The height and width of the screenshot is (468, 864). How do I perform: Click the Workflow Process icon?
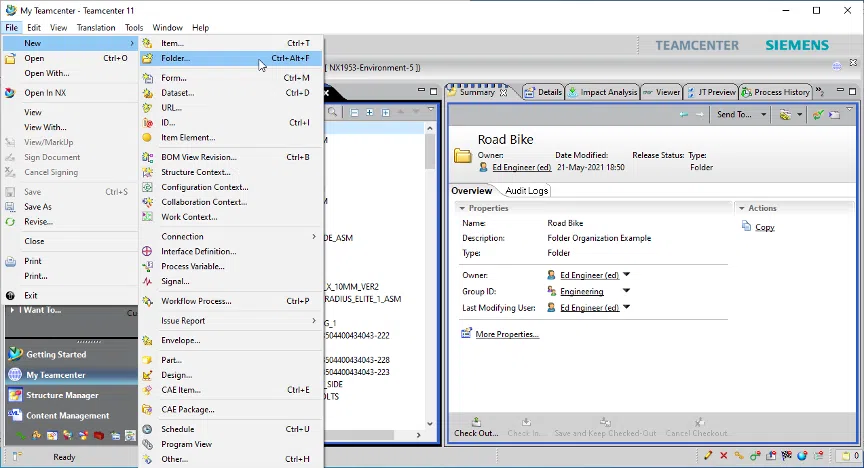tap(147, 301)
